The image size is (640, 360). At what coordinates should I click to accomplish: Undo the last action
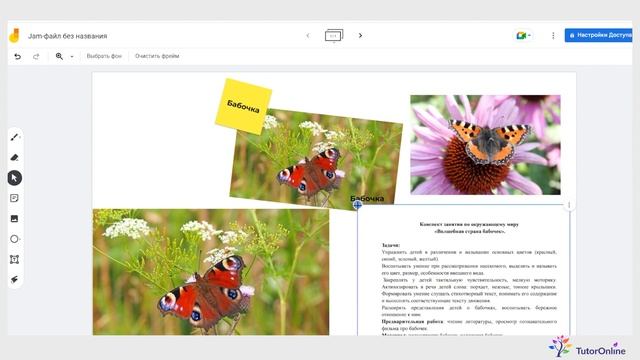pos(18,56)
